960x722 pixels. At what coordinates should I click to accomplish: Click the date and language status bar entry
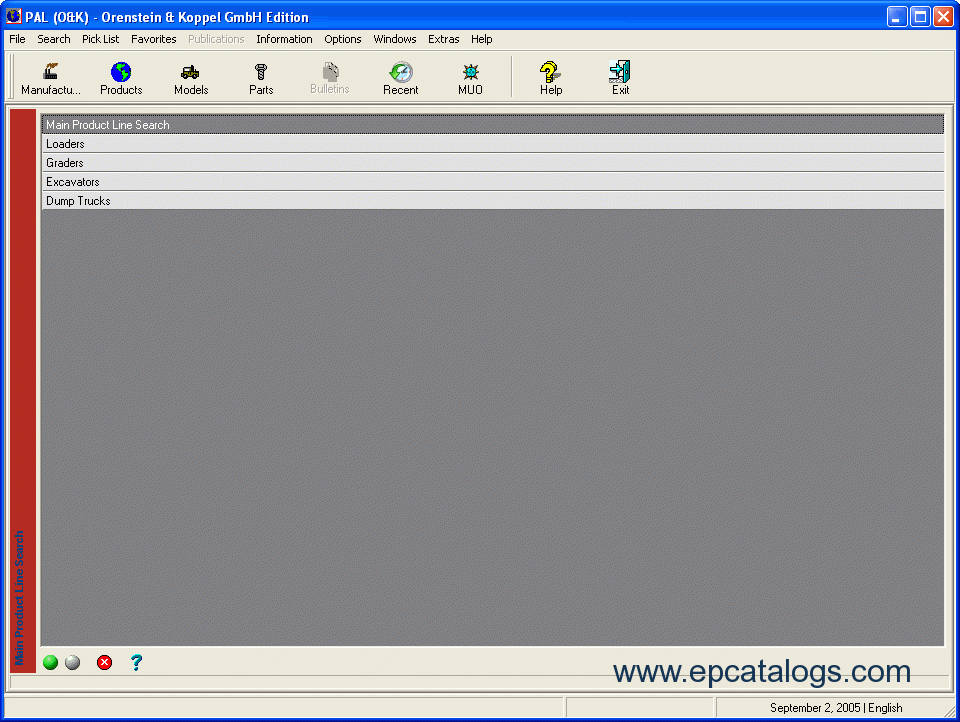pos(836,708)
